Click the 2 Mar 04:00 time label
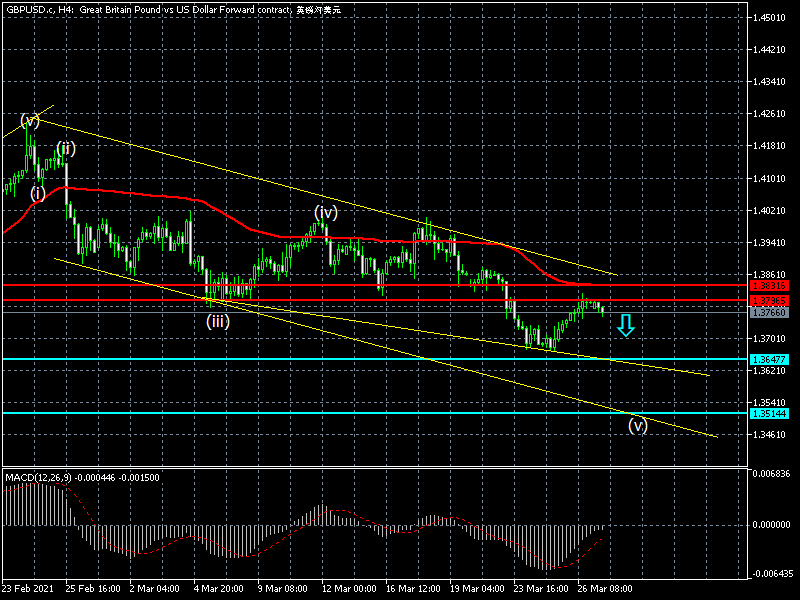Screen dimensions: 800x600 pyautogui.click(x=155, y=589)
